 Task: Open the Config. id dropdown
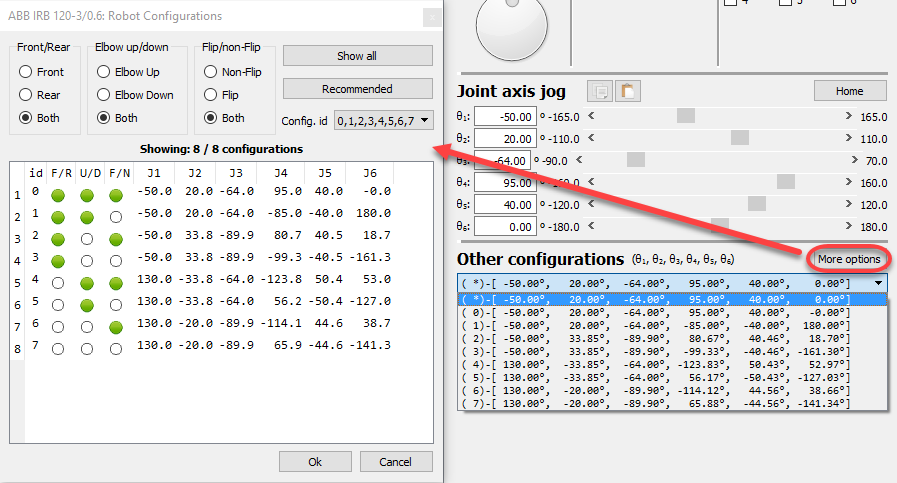384,121
